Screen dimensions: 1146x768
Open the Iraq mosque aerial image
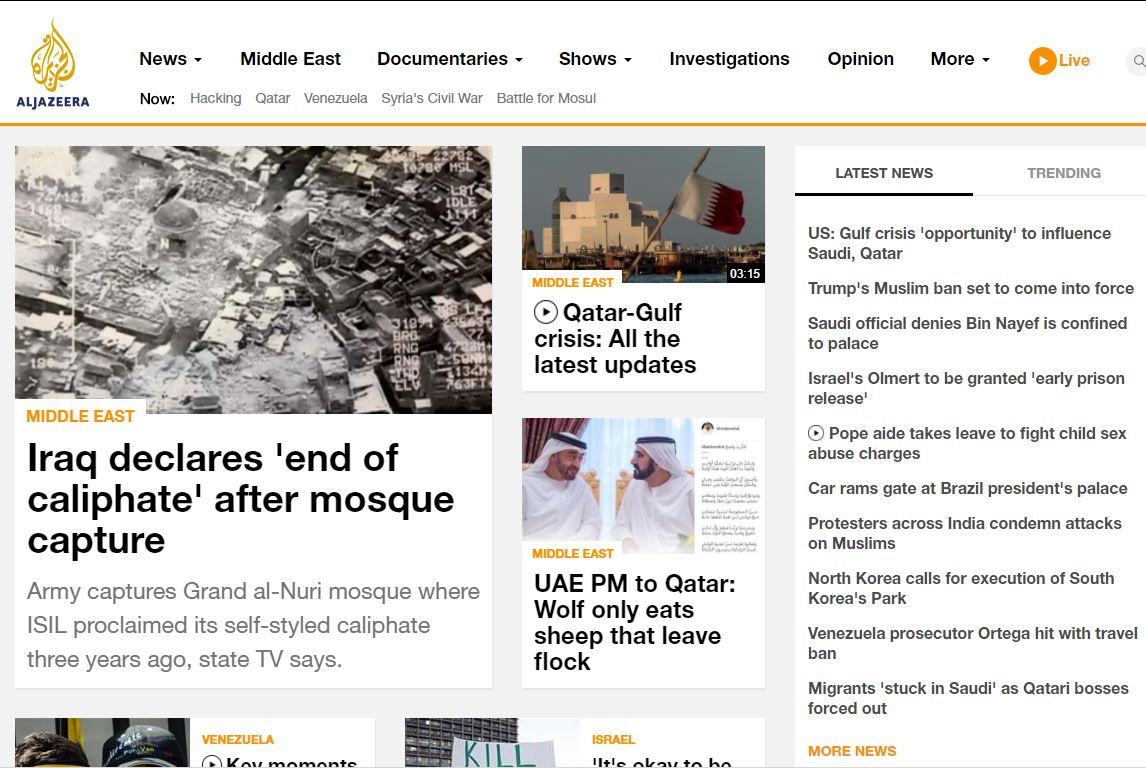pyautogui.click(x=253, y=280)
